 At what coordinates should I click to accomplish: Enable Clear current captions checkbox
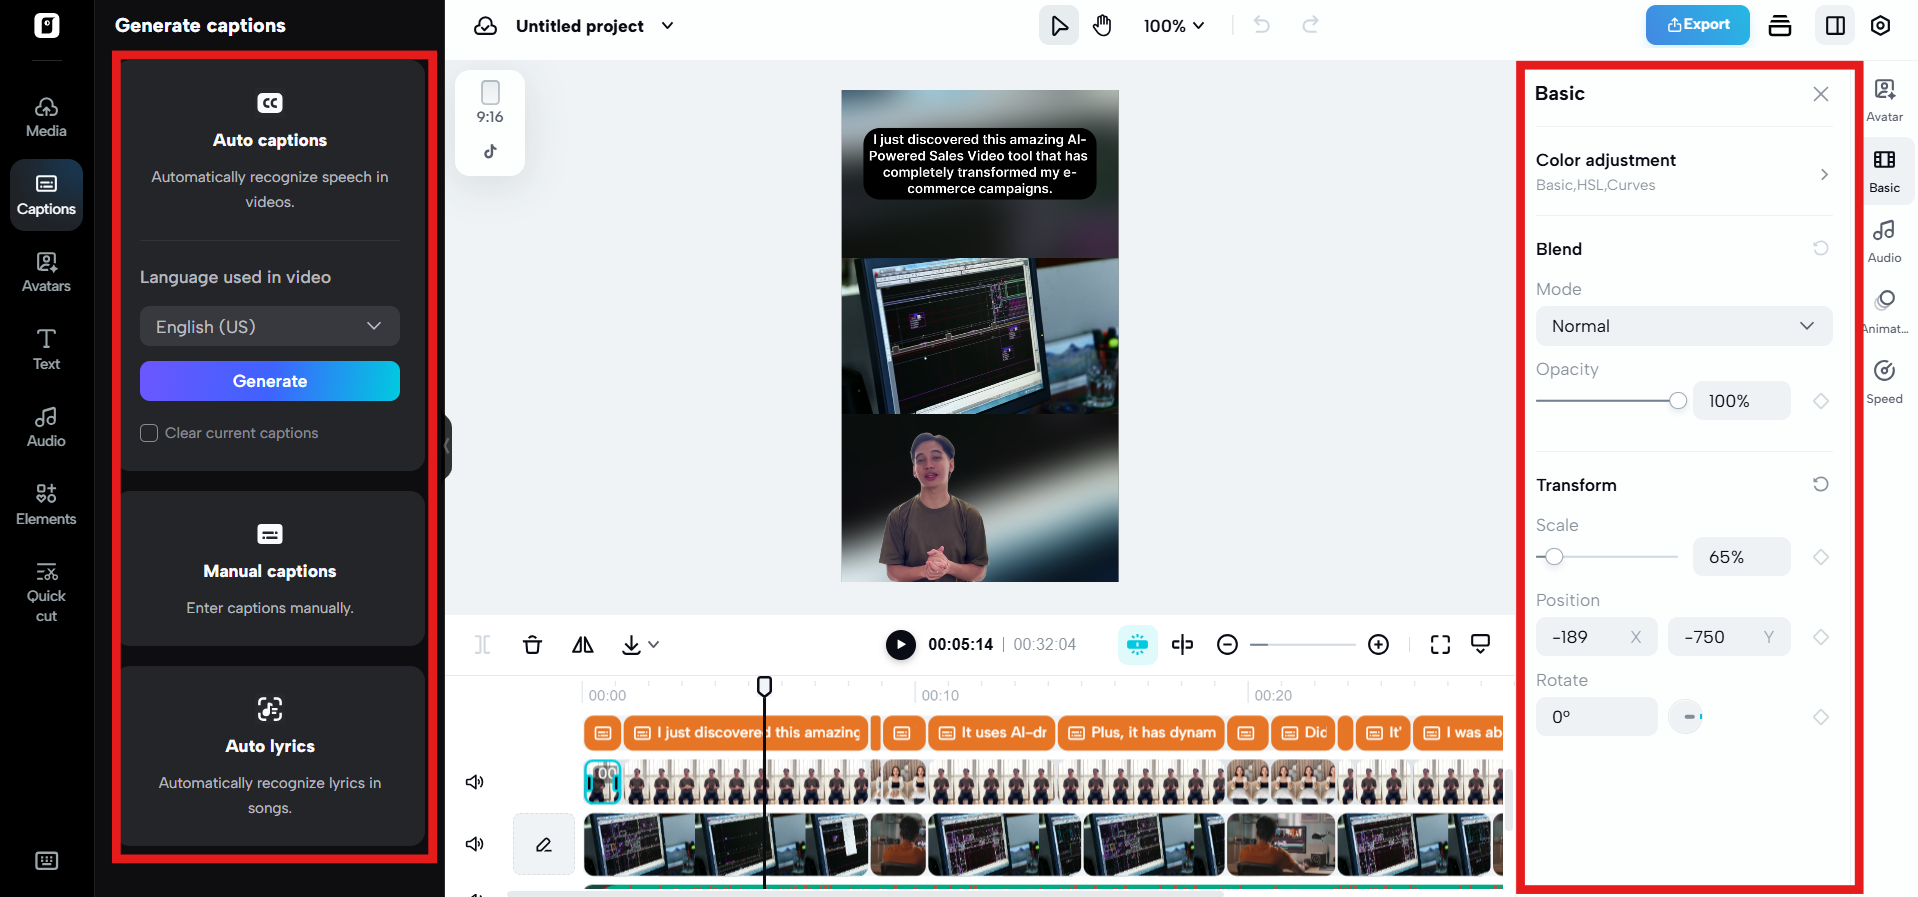[149, 433]
